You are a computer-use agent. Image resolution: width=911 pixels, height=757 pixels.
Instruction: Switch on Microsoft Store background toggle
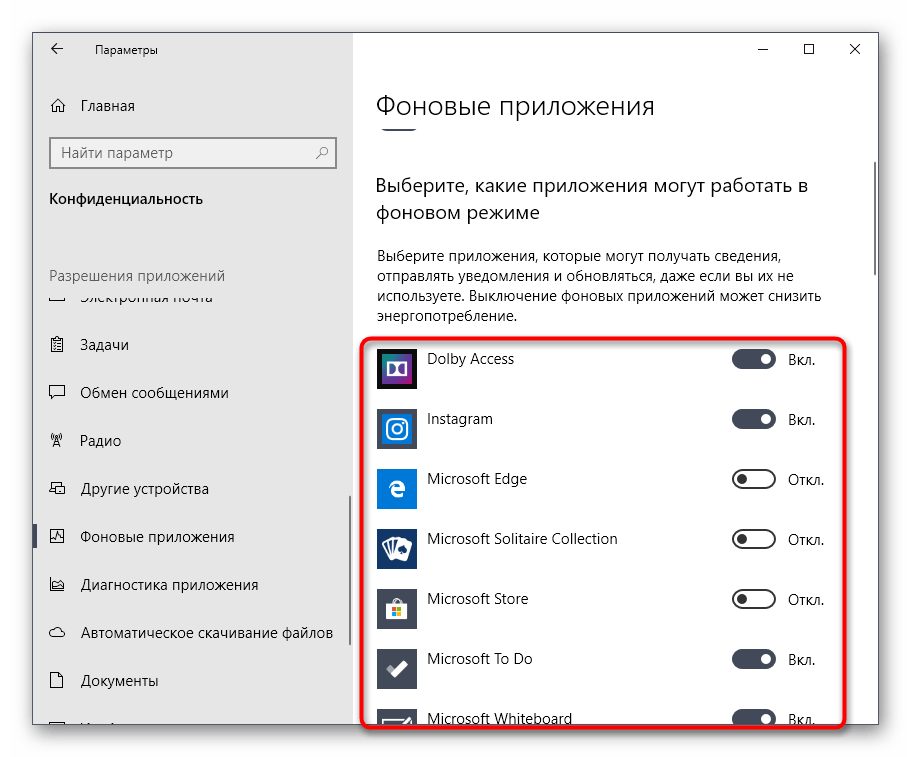click(x=754, y=599)
